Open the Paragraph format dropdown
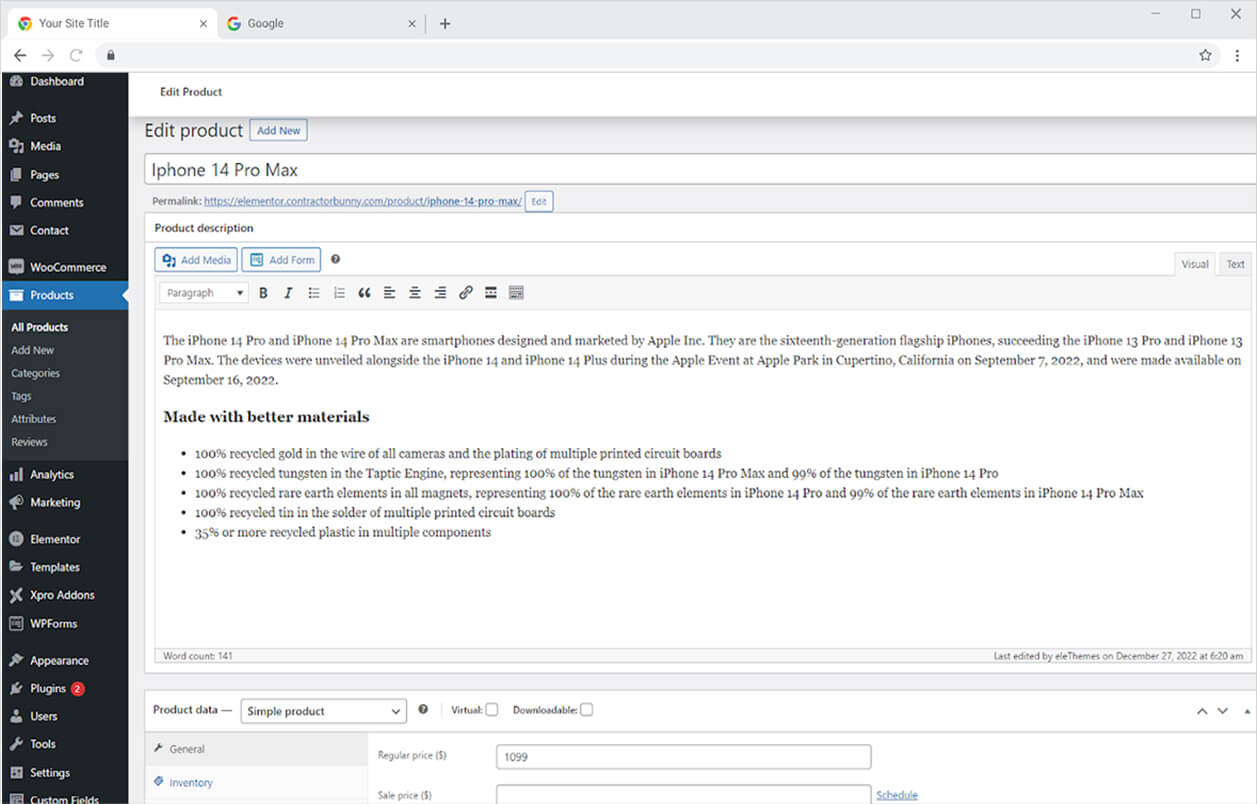1257x804 pixels. [x=205, y=293]
